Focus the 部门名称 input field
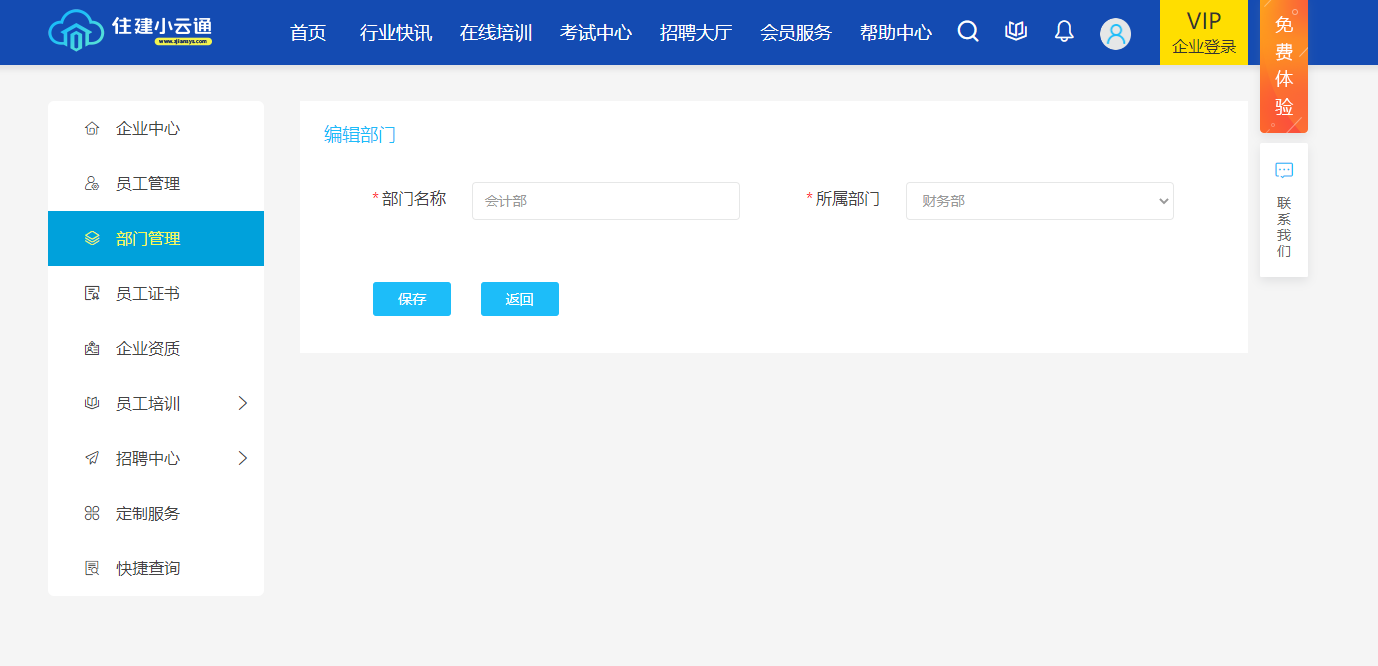The image size is (1378, 666). click(x=605, y=201)
